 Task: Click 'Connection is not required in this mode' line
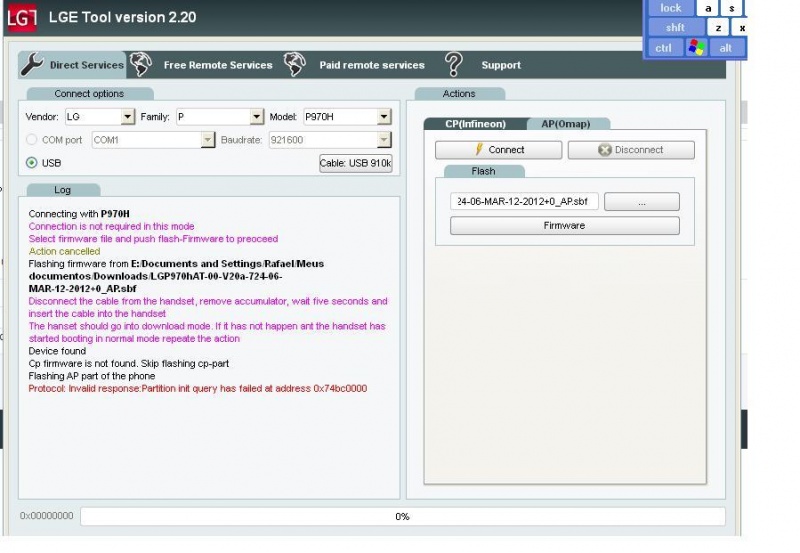(111, 226)
